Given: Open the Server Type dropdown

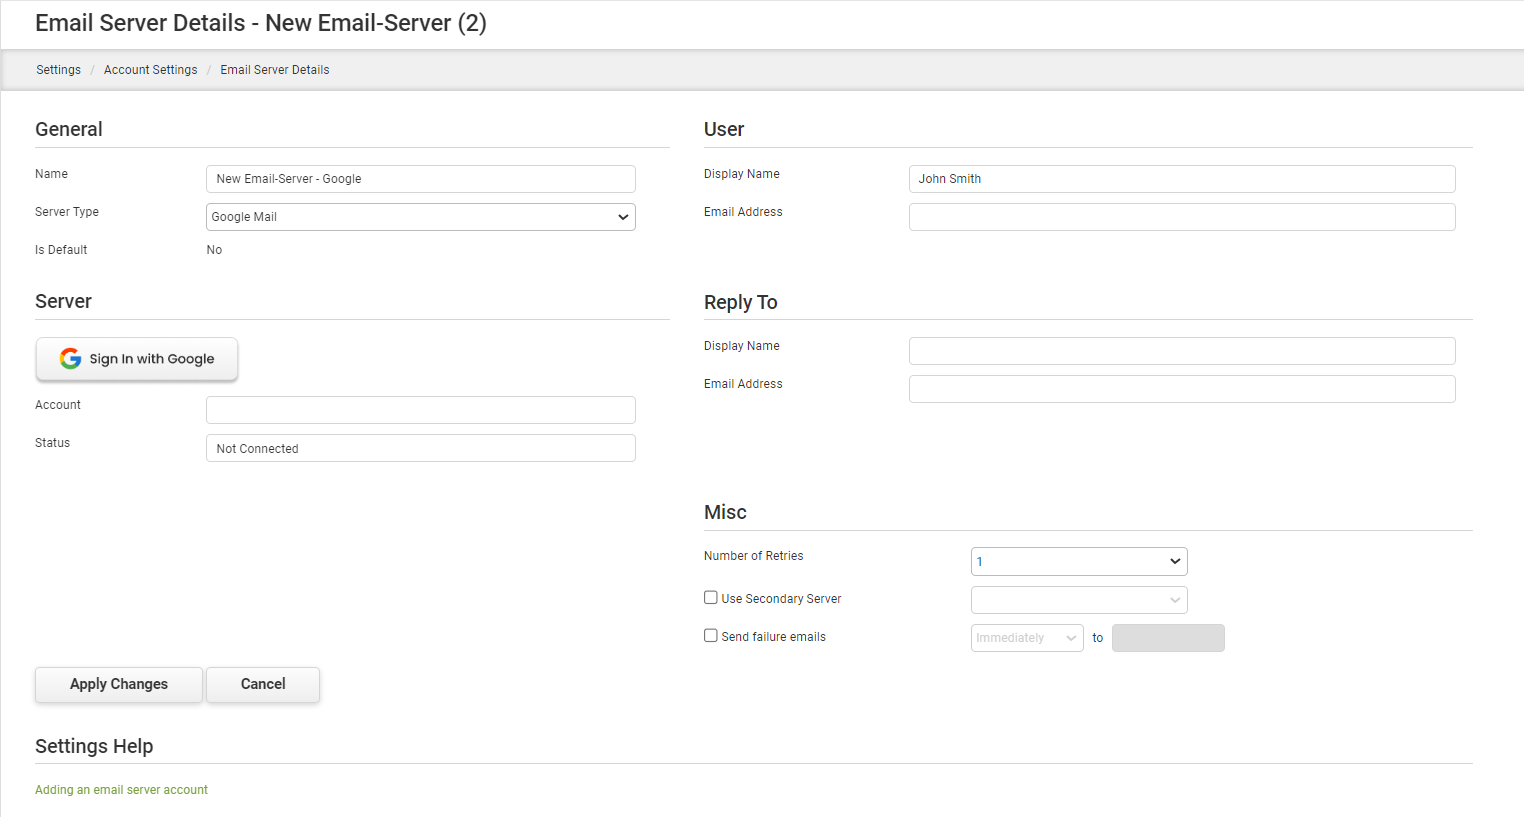Looking at the screenshot, I should pyautogui.click(x=421, y=217).
